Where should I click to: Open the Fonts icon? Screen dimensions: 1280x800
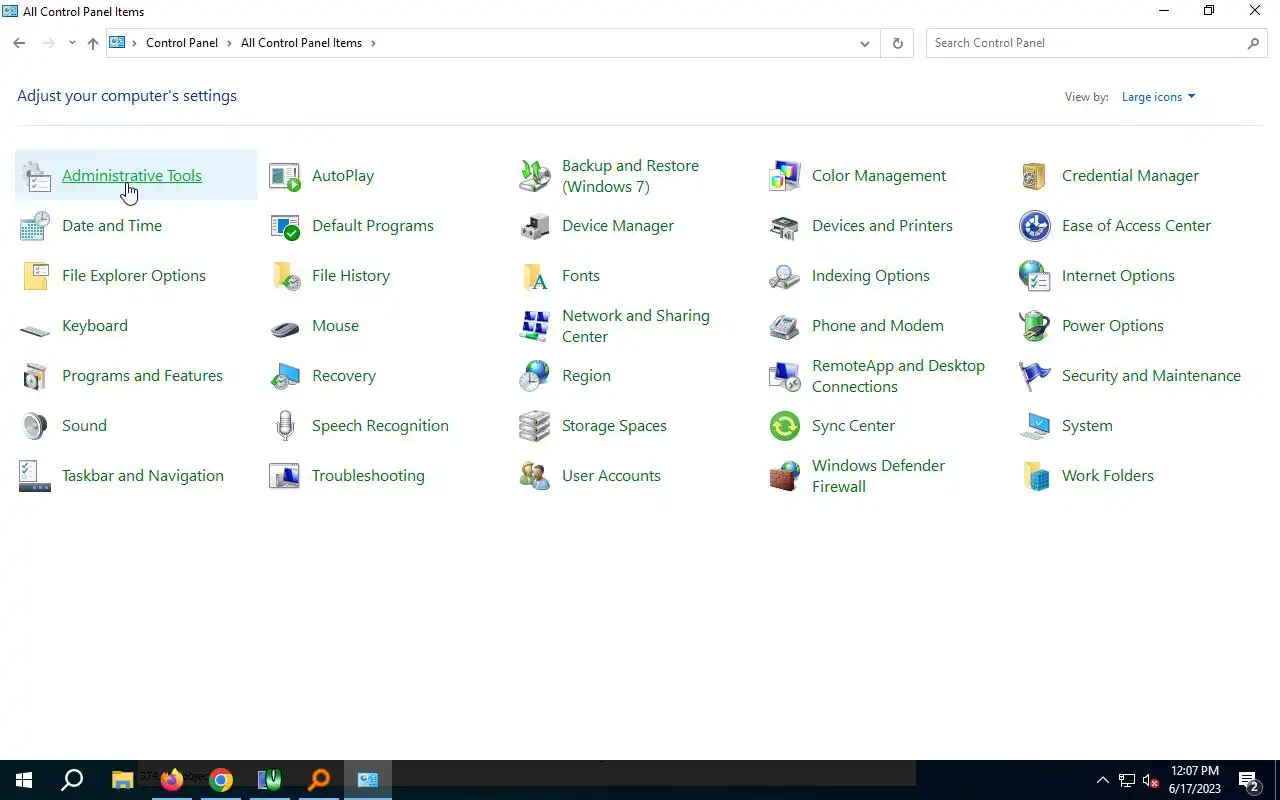[535, 276]
